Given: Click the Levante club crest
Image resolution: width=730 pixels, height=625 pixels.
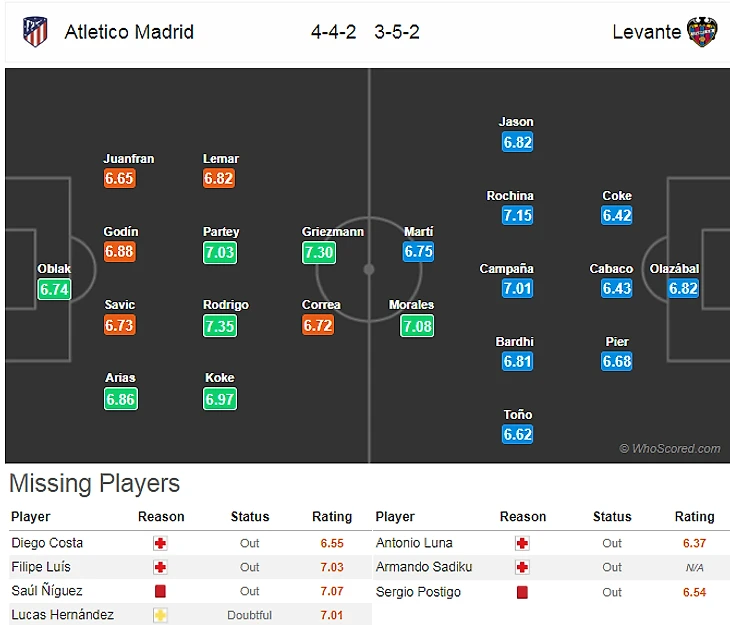Looking at the screenshot, I should point(702,32).
